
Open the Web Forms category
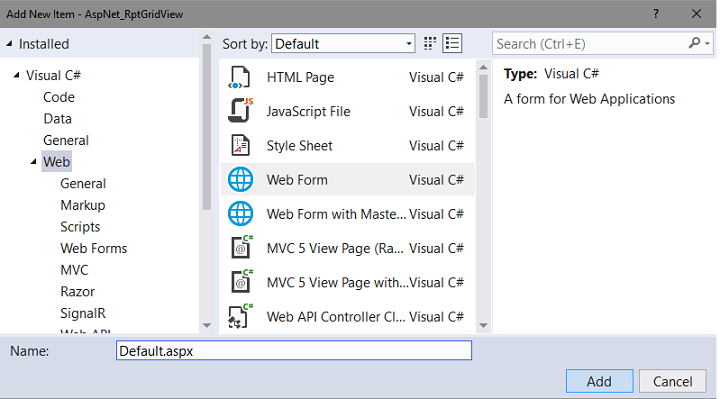click(x=94, y=248)
